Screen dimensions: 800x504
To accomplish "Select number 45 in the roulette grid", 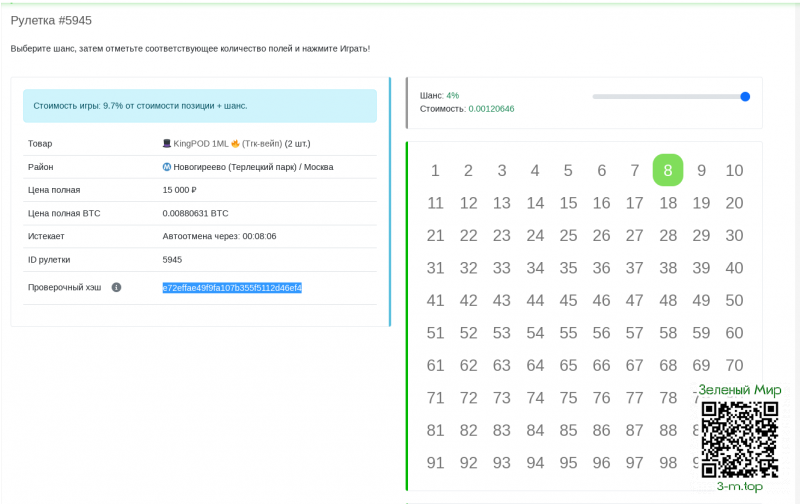I will click(x=568, y=300).
